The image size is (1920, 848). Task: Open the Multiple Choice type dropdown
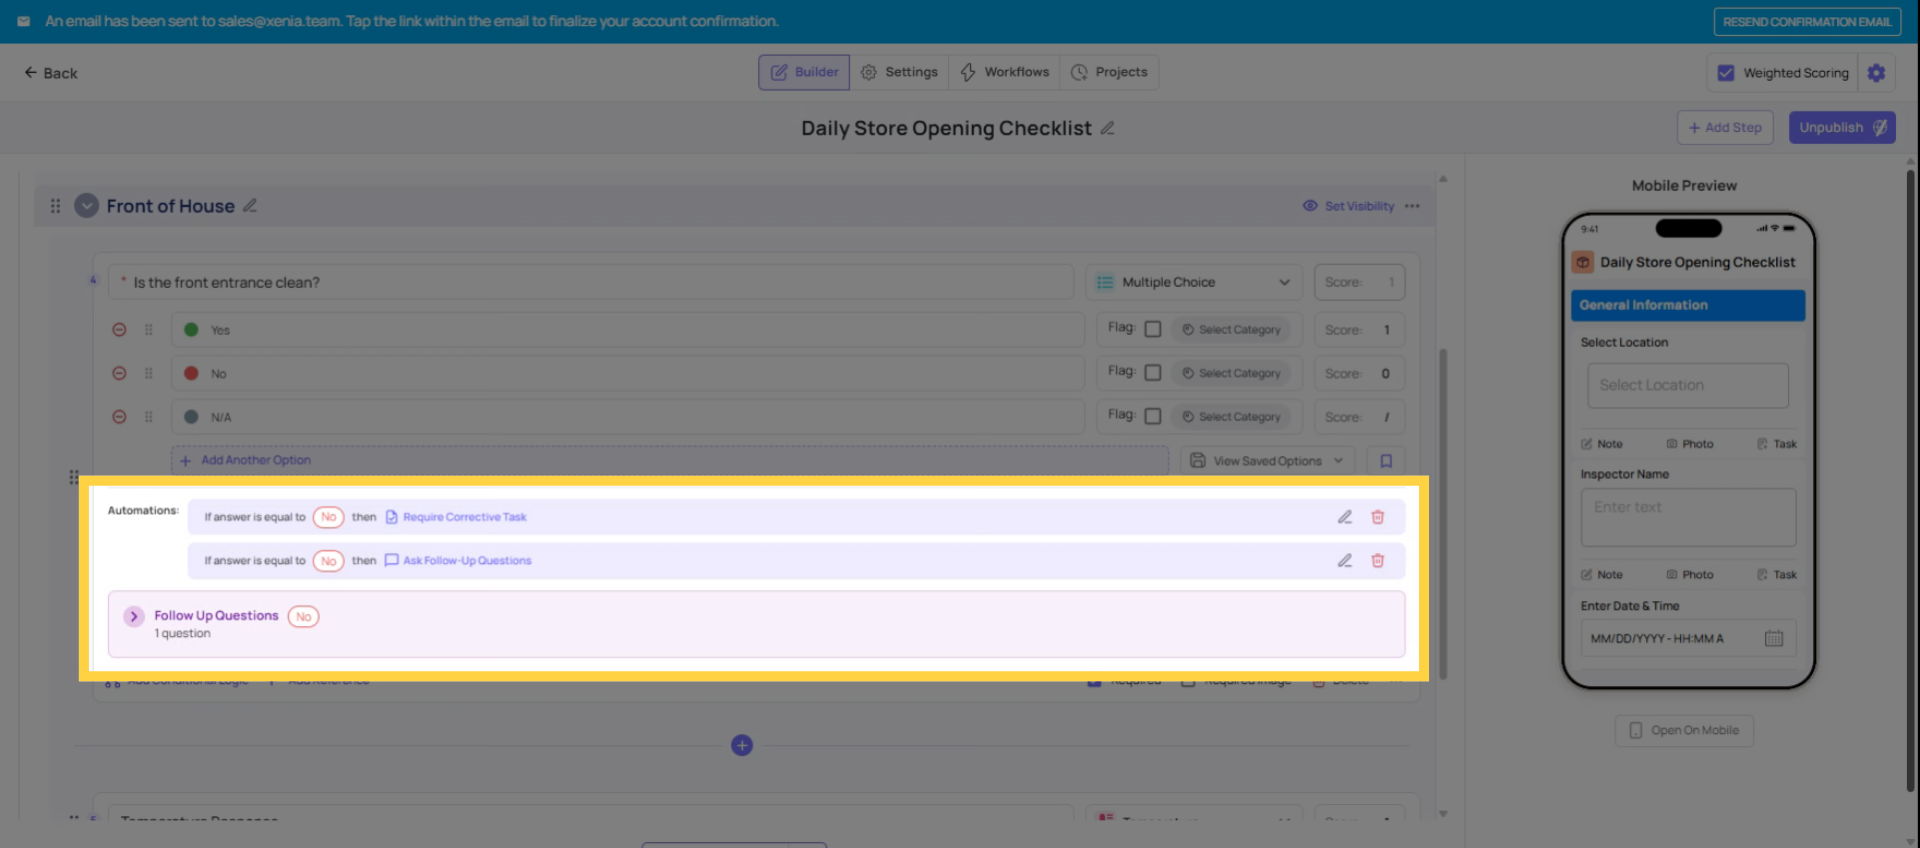coord(1194,283)
